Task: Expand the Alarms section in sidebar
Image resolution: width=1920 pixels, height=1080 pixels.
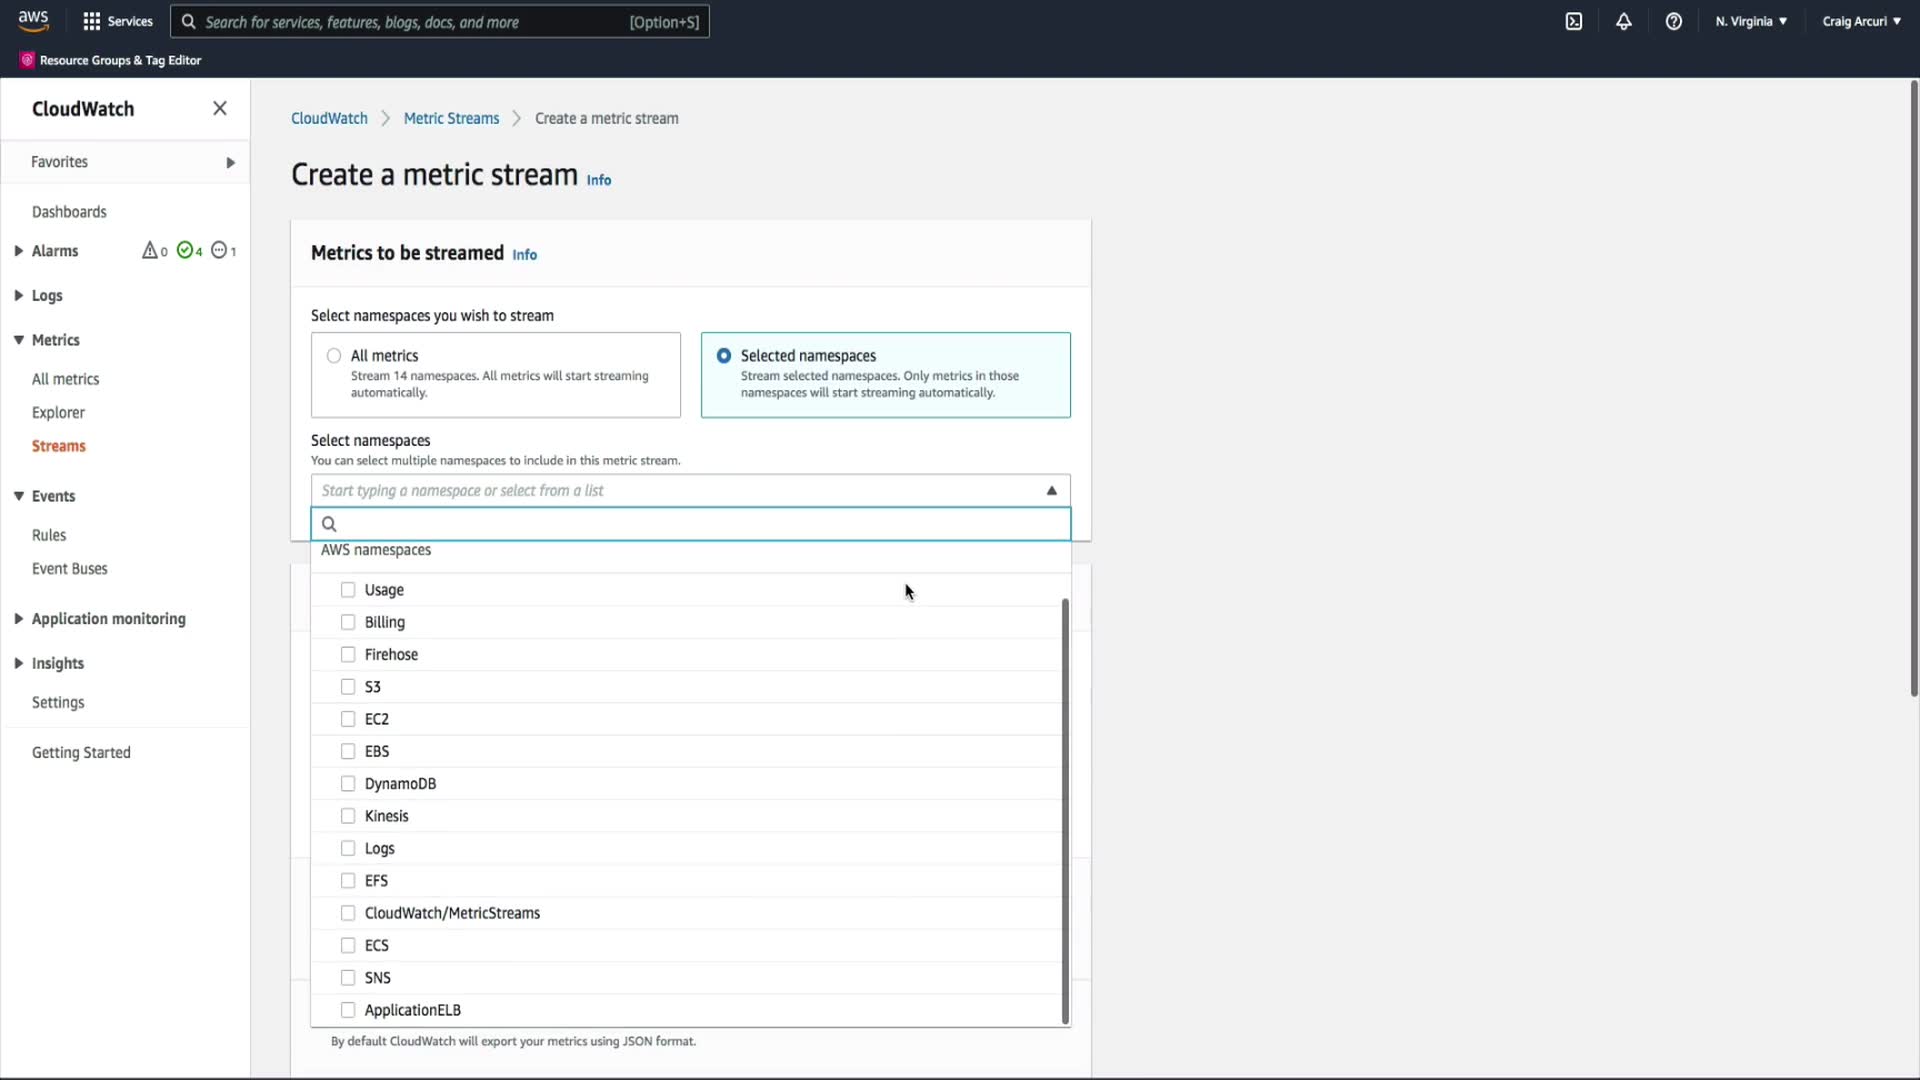Action: (19, 251)
